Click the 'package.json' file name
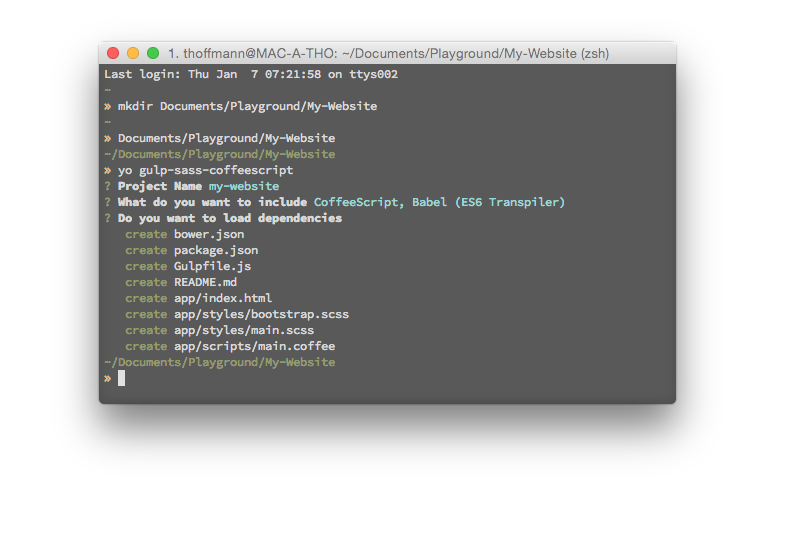 click(216, 250)
